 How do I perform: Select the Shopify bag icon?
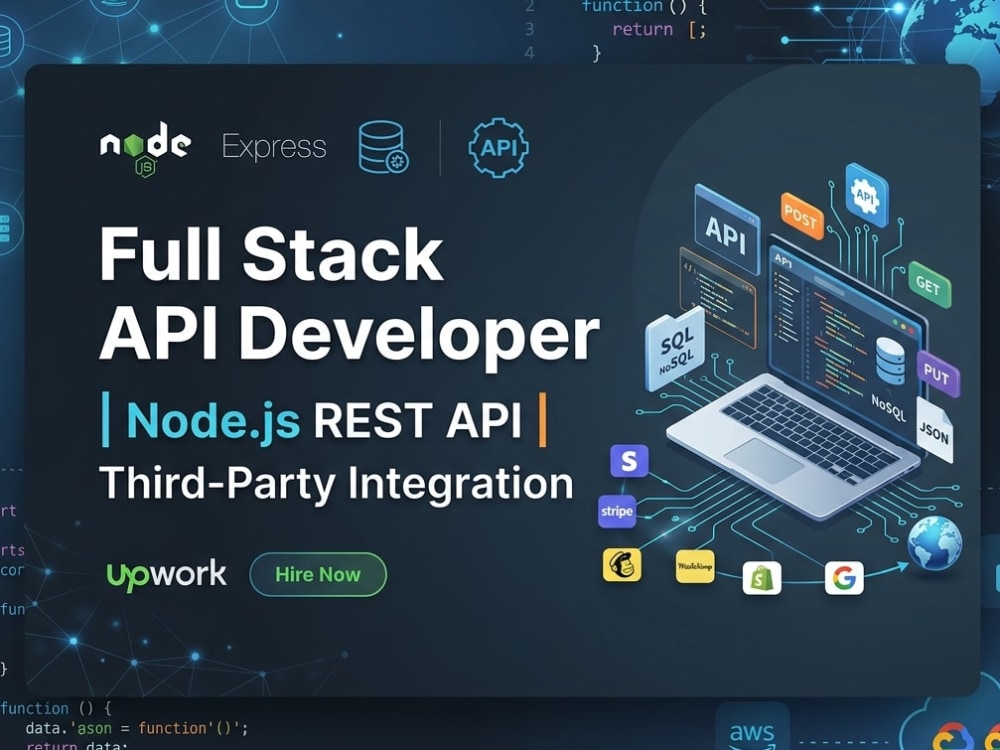click(761, 578)
